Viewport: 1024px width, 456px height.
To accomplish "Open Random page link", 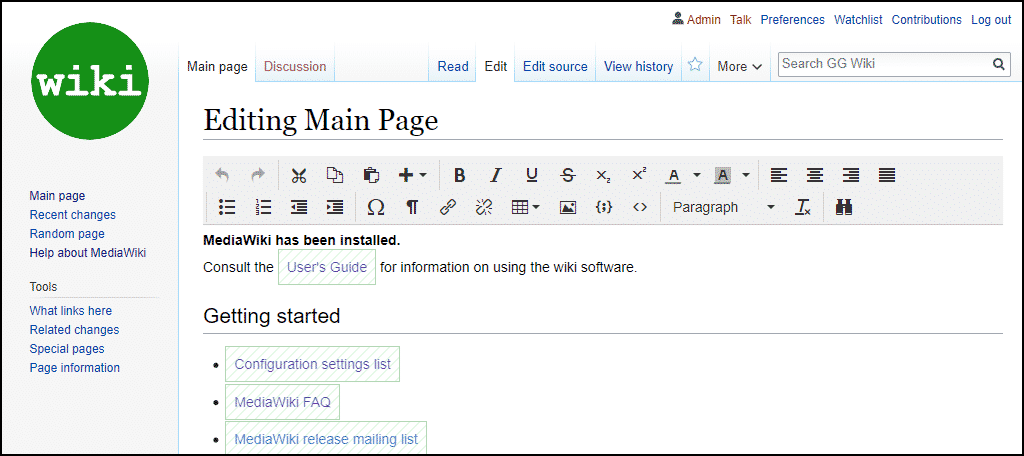I will (67, 233).
